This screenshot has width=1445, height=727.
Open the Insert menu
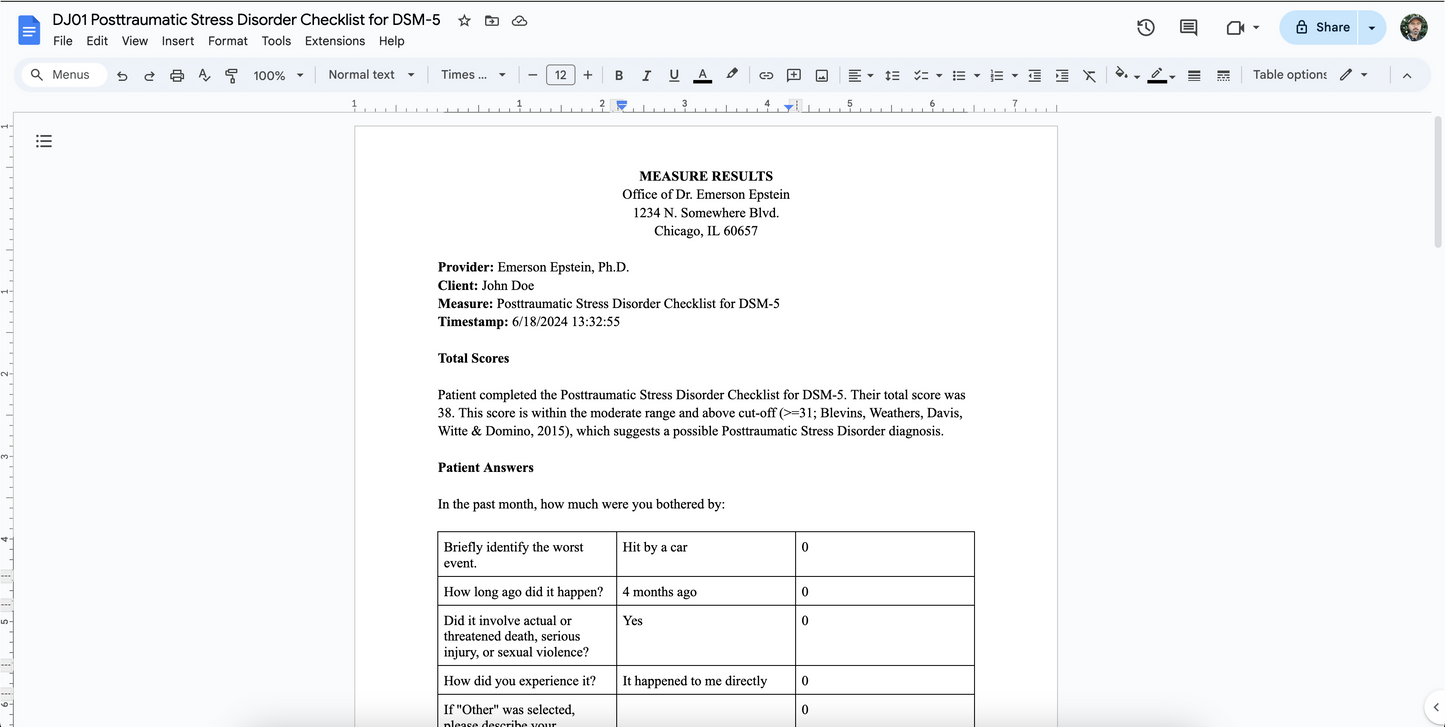tap(178, 41)
